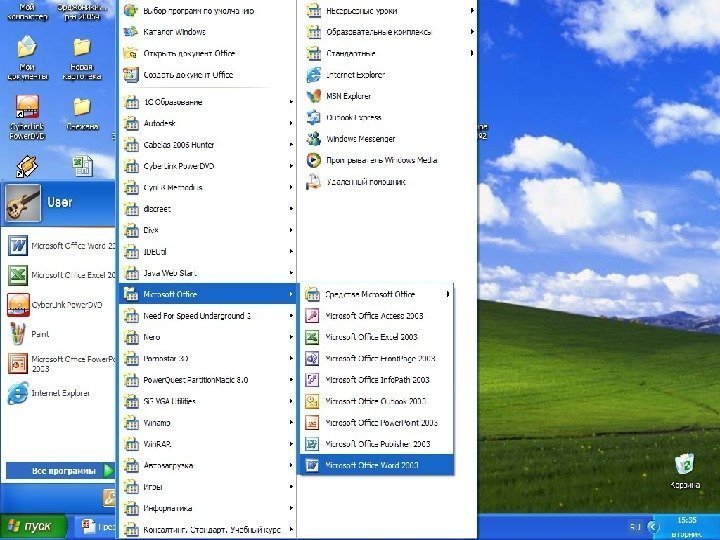The image size is (720, 540).
Task: Open Мои документы desktop icon
Action: point(27,58)
